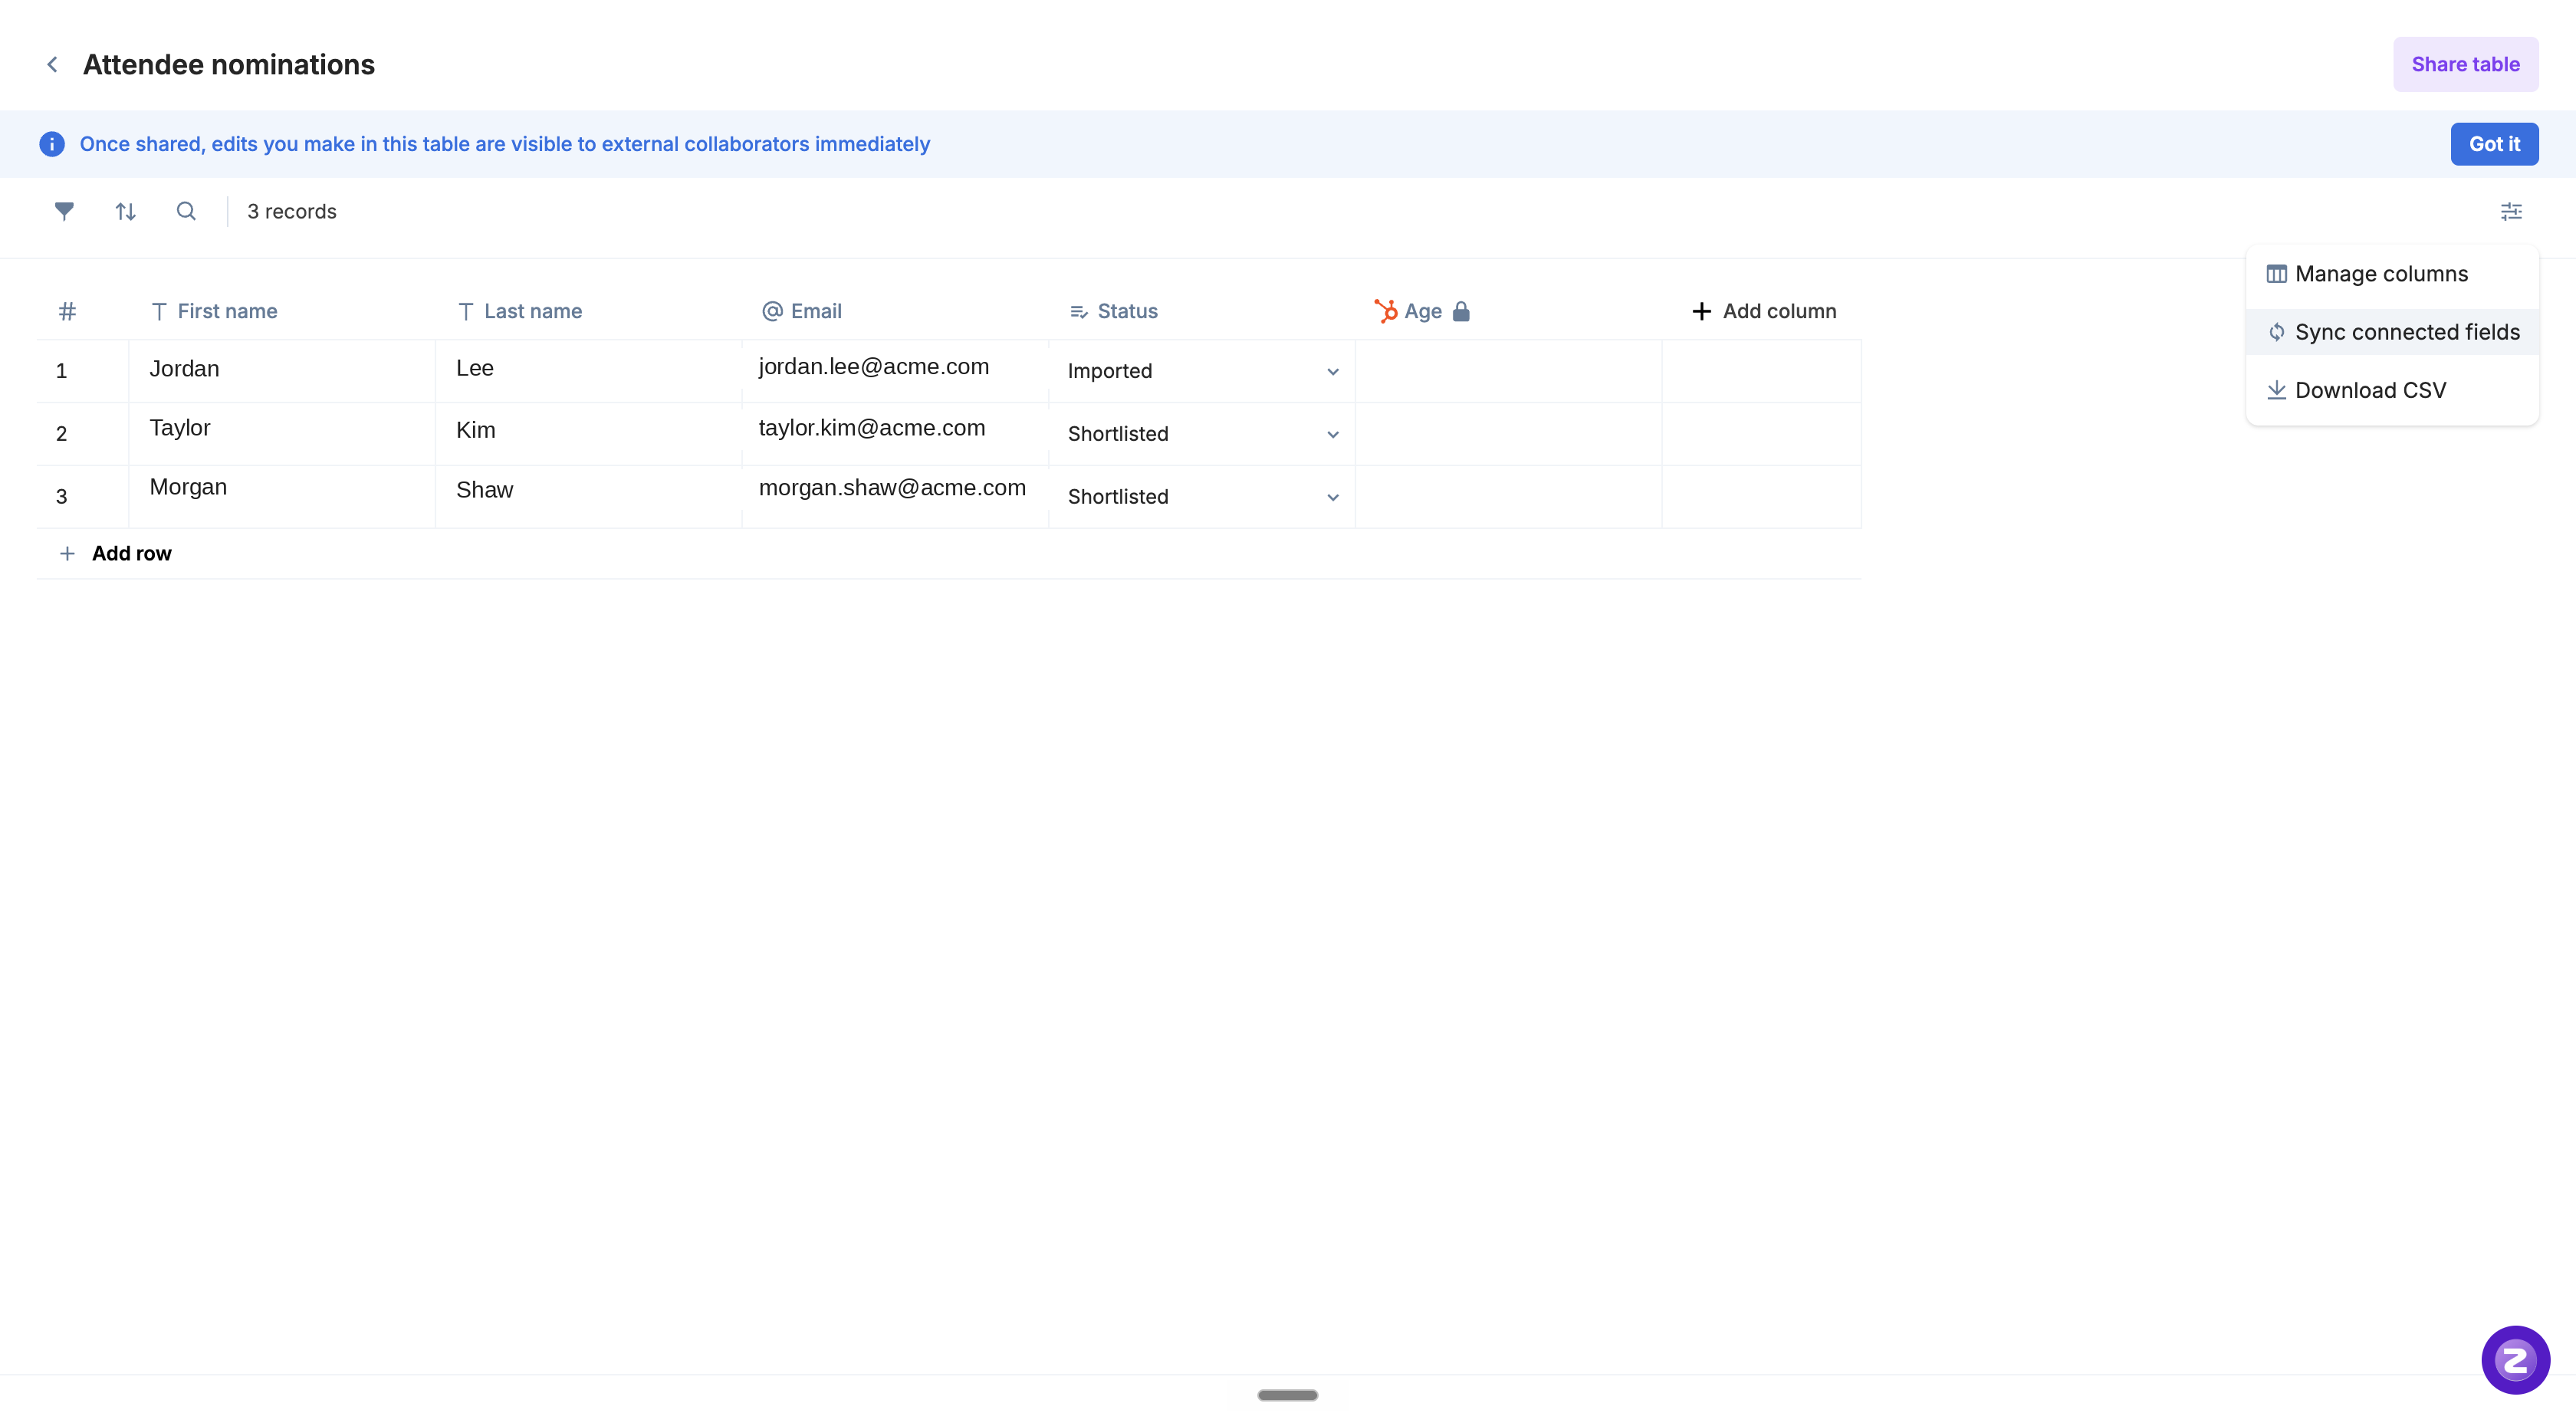The image size is (2576, 1423).
Task: Click the sync icon beside Sync connected fields
Action: (2276, 332)
